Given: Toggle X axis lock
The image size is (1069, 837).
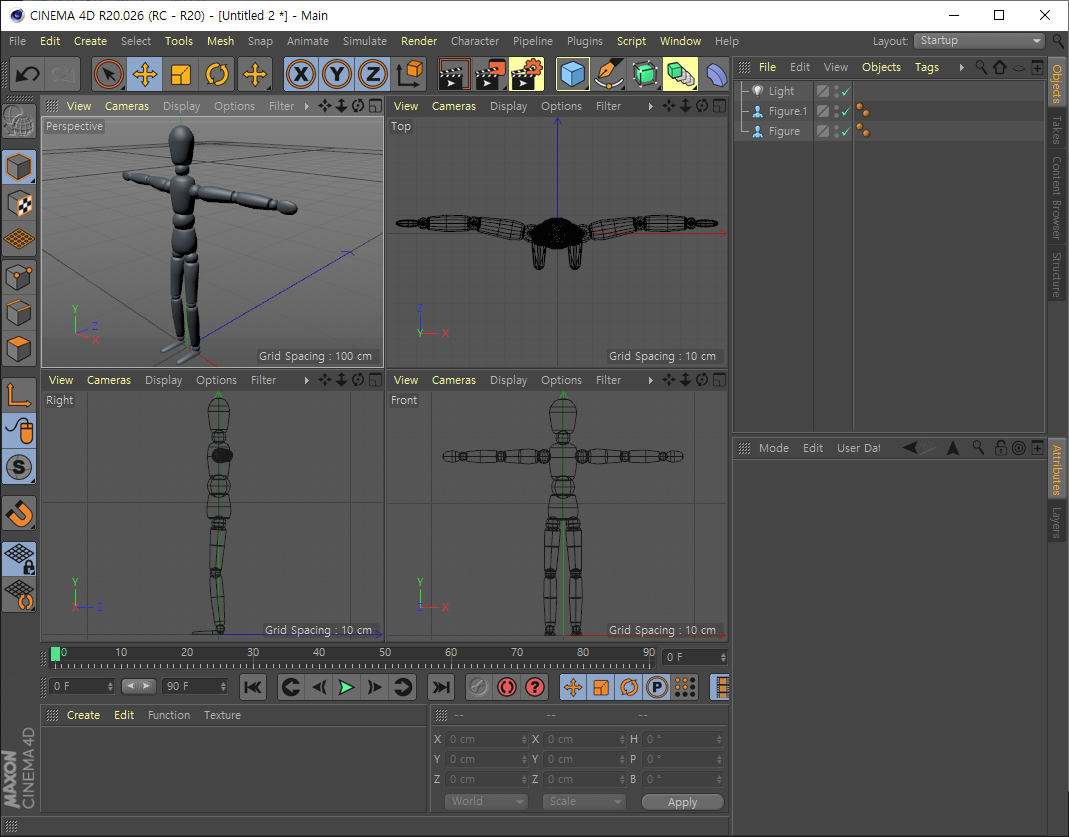Looking at the screenshot, I should (301, 74).
